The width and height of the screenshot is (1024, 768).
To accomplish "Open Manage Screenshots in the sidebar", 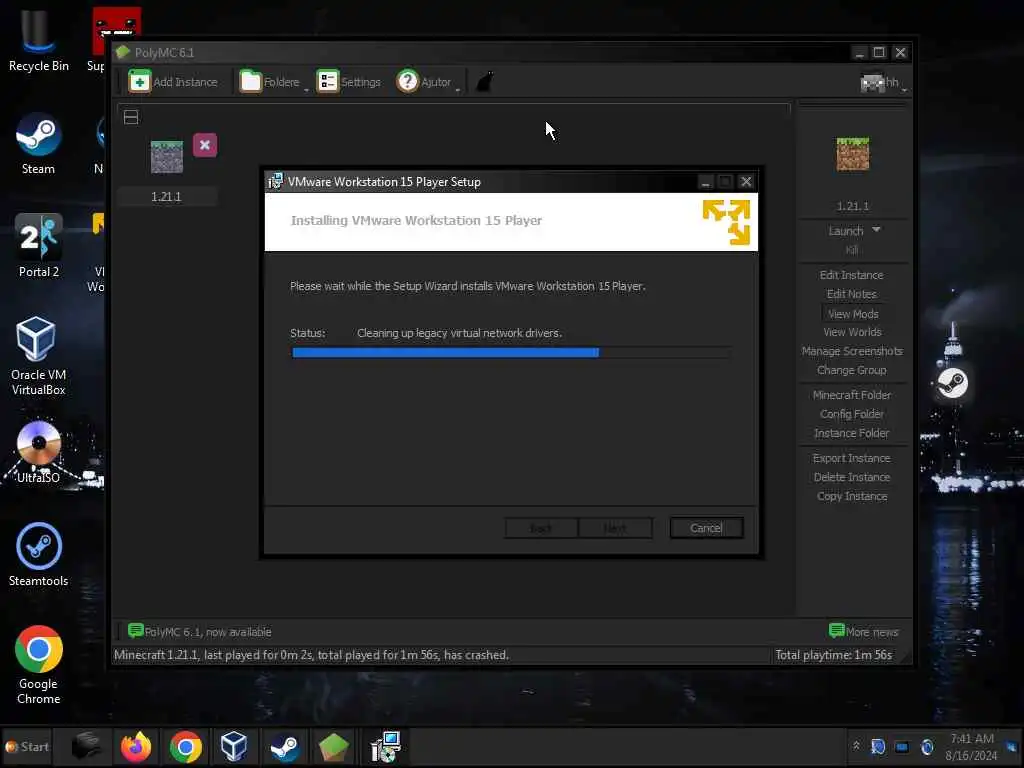I will (852, 351).
